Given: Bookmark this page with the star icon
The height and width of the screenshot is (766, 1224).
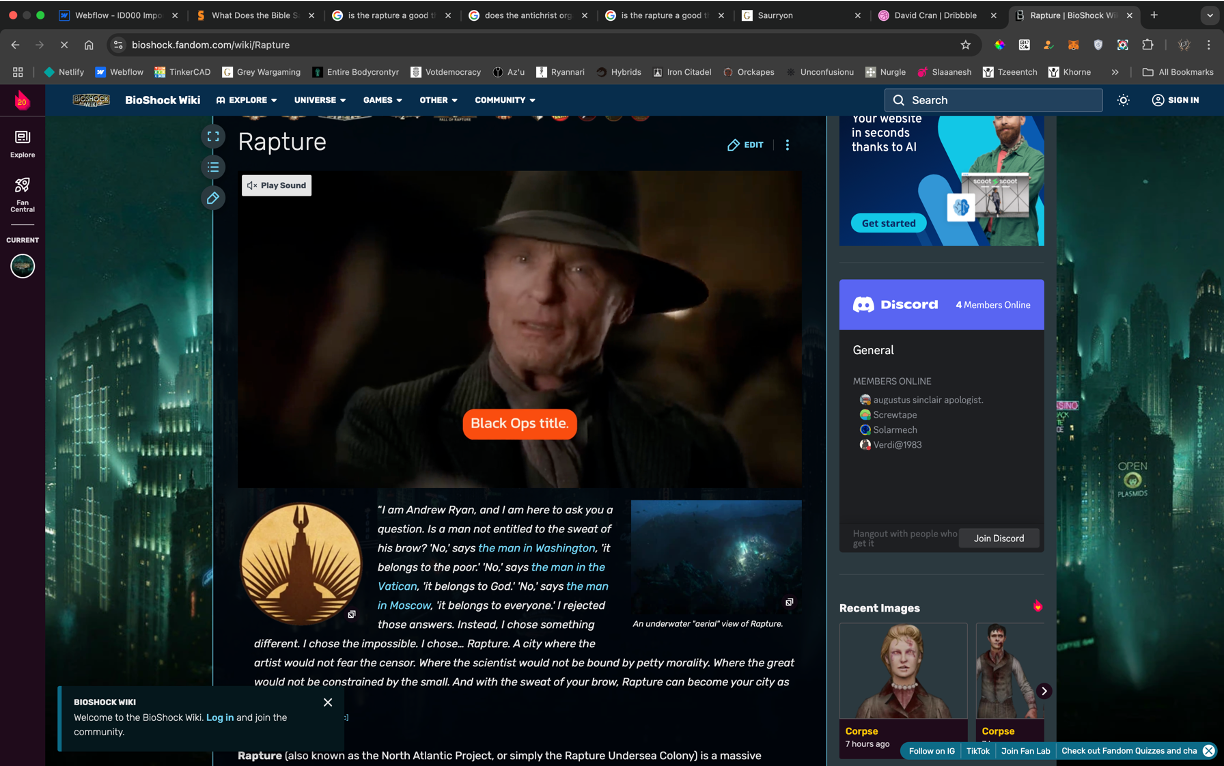Looking at the screenshot, I should tap(965, 45).
